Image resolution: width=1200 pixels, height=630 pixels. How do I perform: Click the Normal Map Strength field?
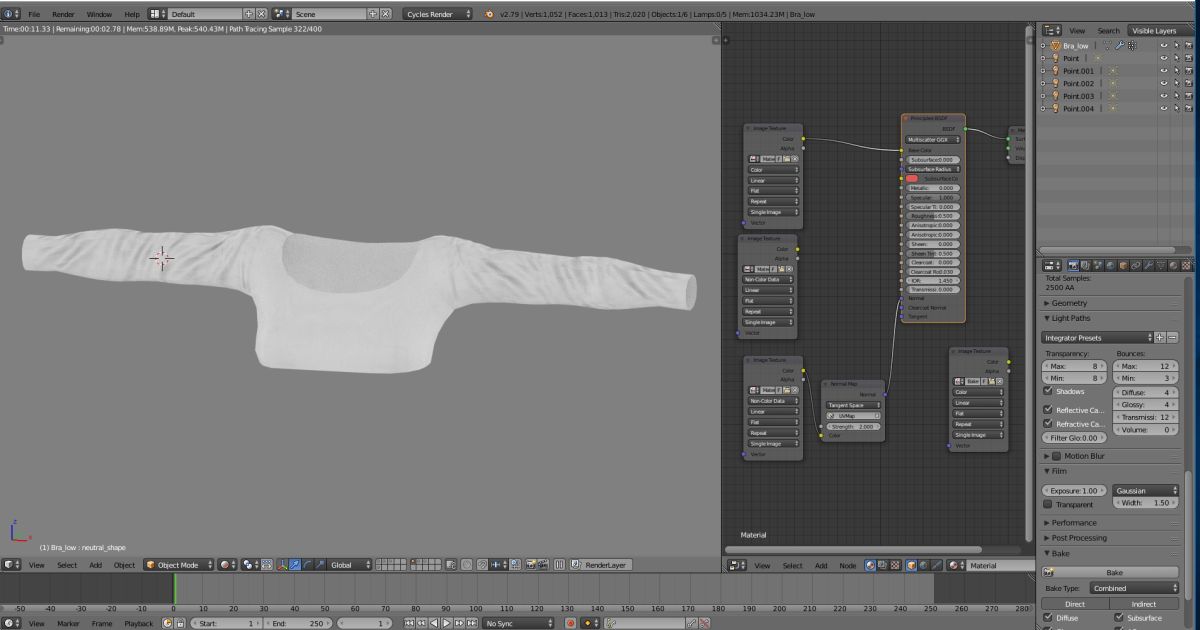coord(852,426)
